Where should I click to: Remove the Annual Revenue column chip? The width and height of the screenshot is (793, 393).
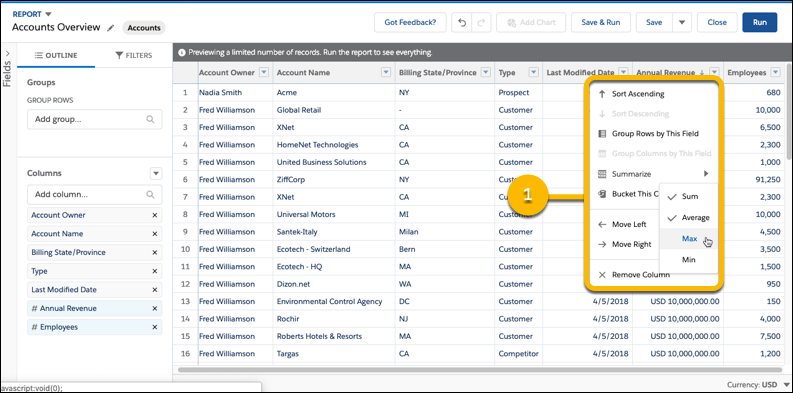[x=155, y=309]
